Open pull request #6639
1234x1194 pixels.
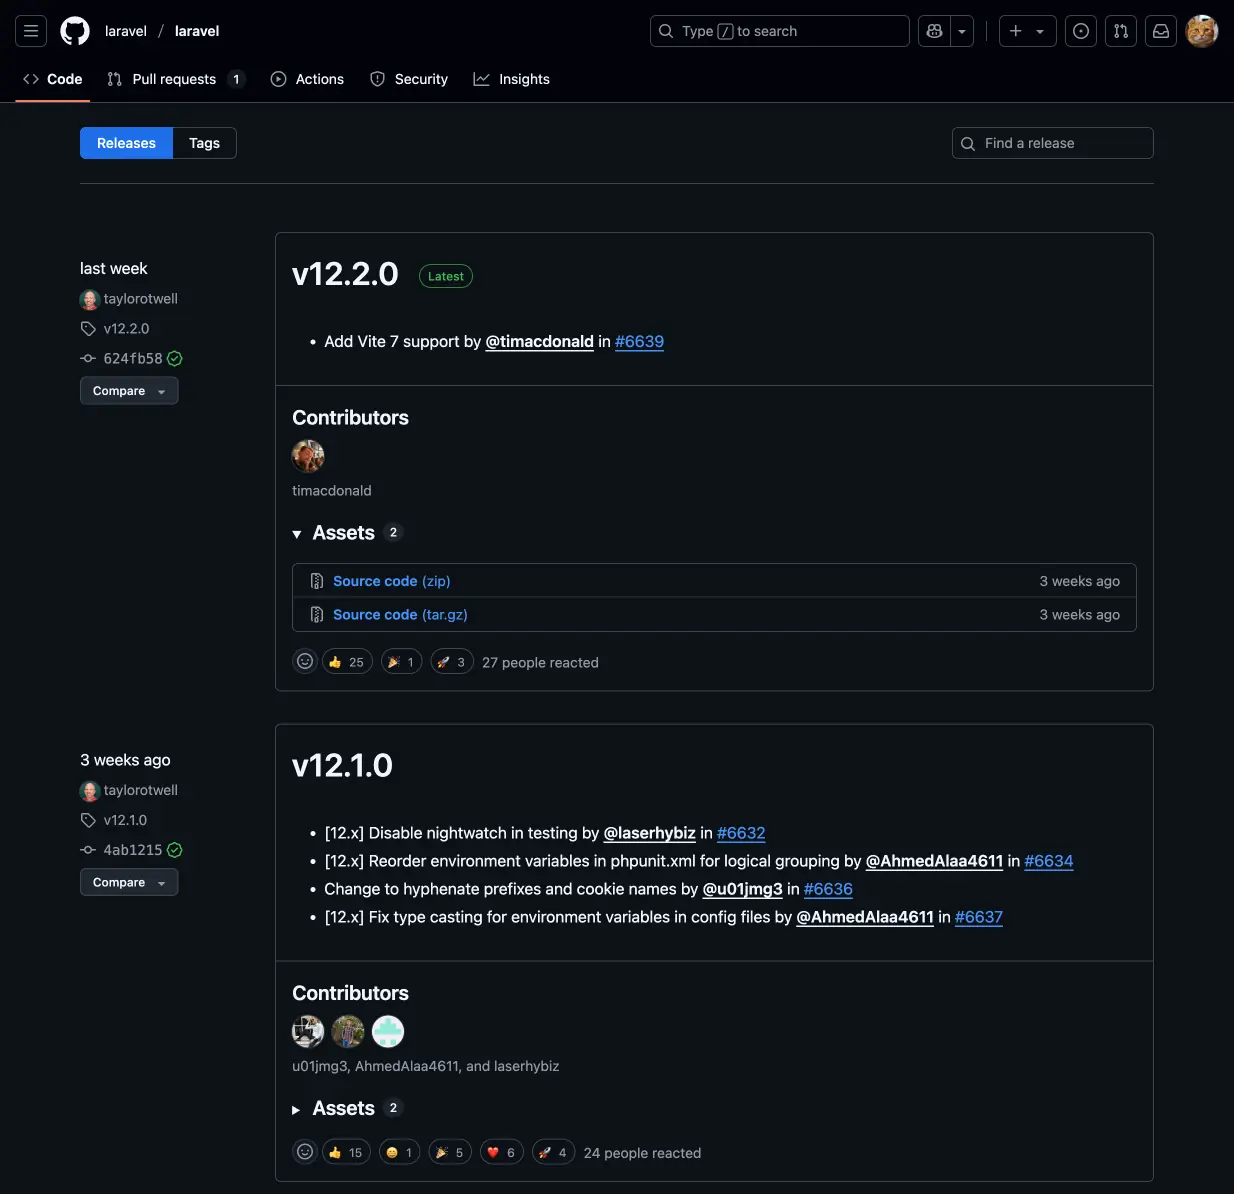click(x=639, y=341)
